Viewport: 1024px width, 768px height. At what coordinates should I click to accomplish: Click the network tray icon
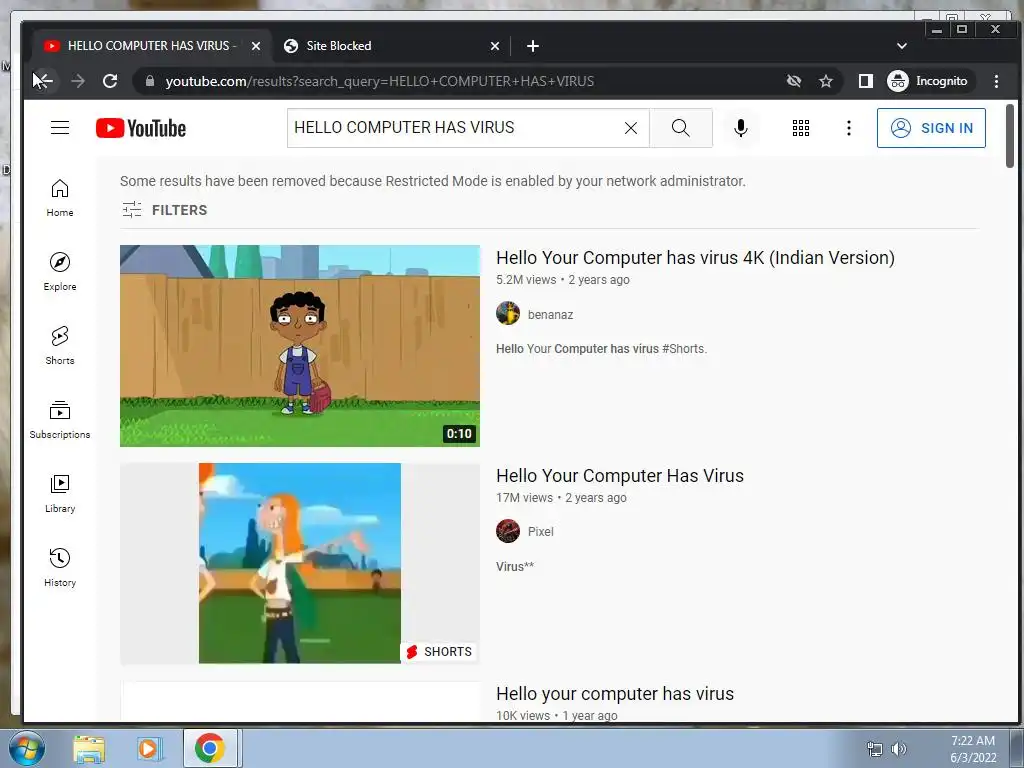click(875, 750)
